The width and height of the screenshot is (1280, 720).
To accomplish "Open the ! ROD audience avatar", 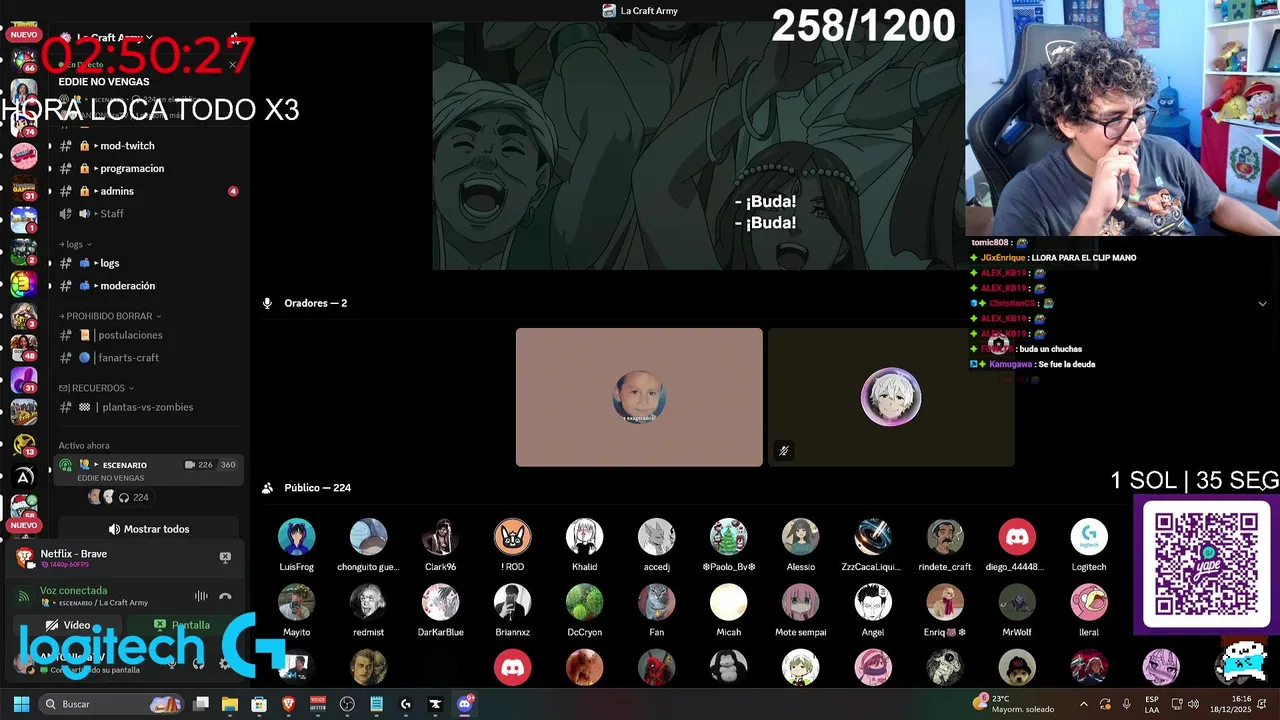I will (512, 537).
